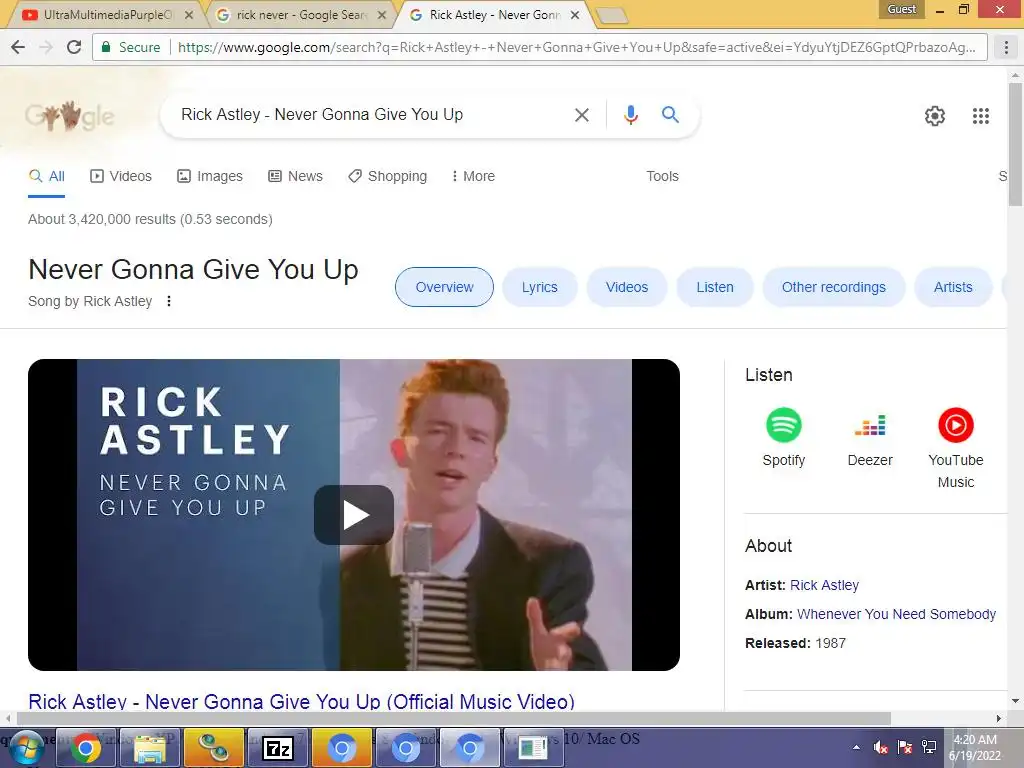Open search Tools
Viewport: 1024px width, 768px height.
point(662,176)
